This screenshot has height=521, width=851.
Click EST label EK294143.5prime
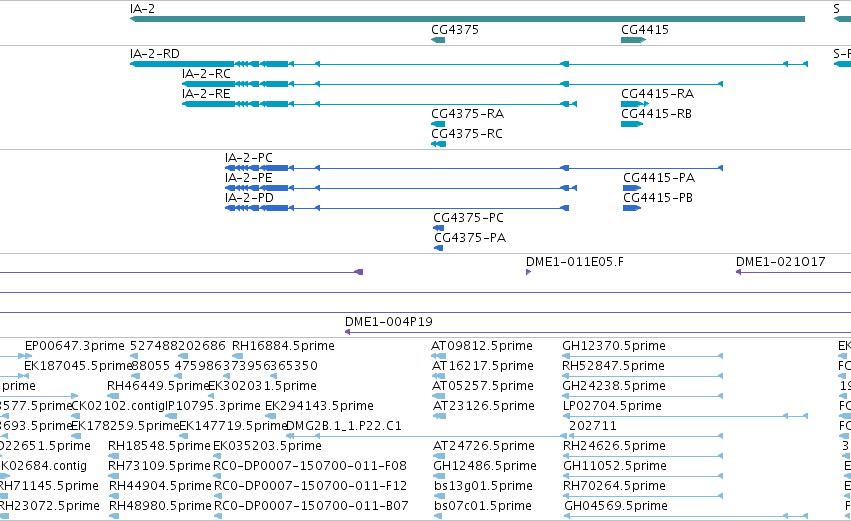point(319,406)
